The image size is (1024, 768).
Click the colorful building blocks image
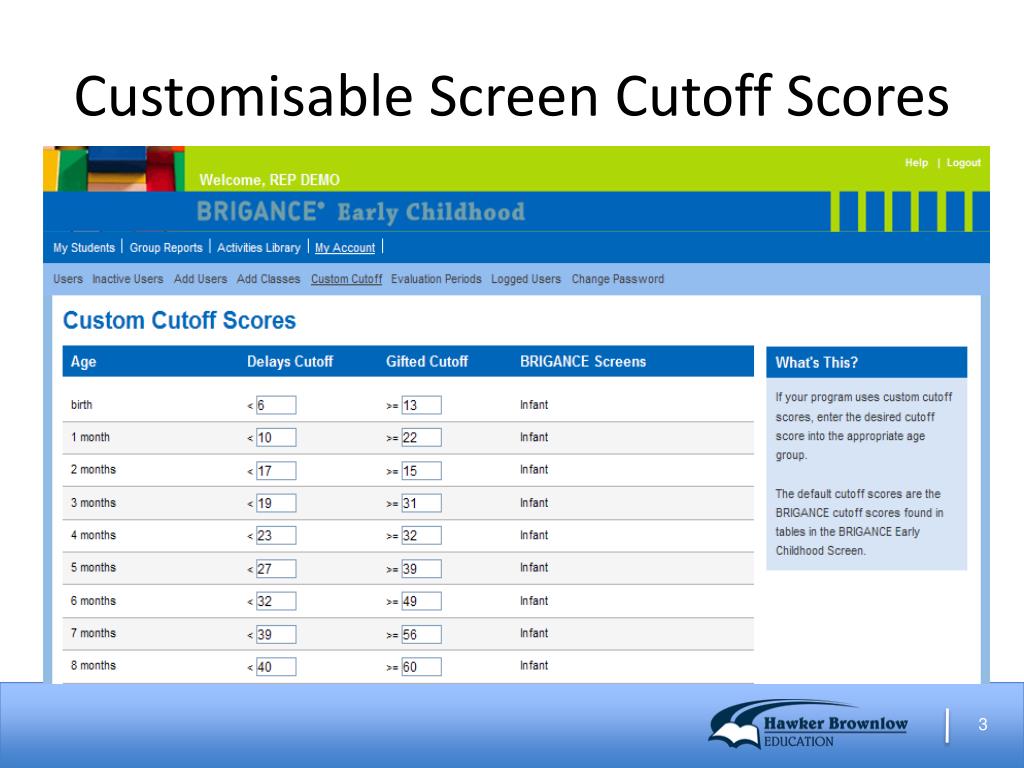click(114, 168)
